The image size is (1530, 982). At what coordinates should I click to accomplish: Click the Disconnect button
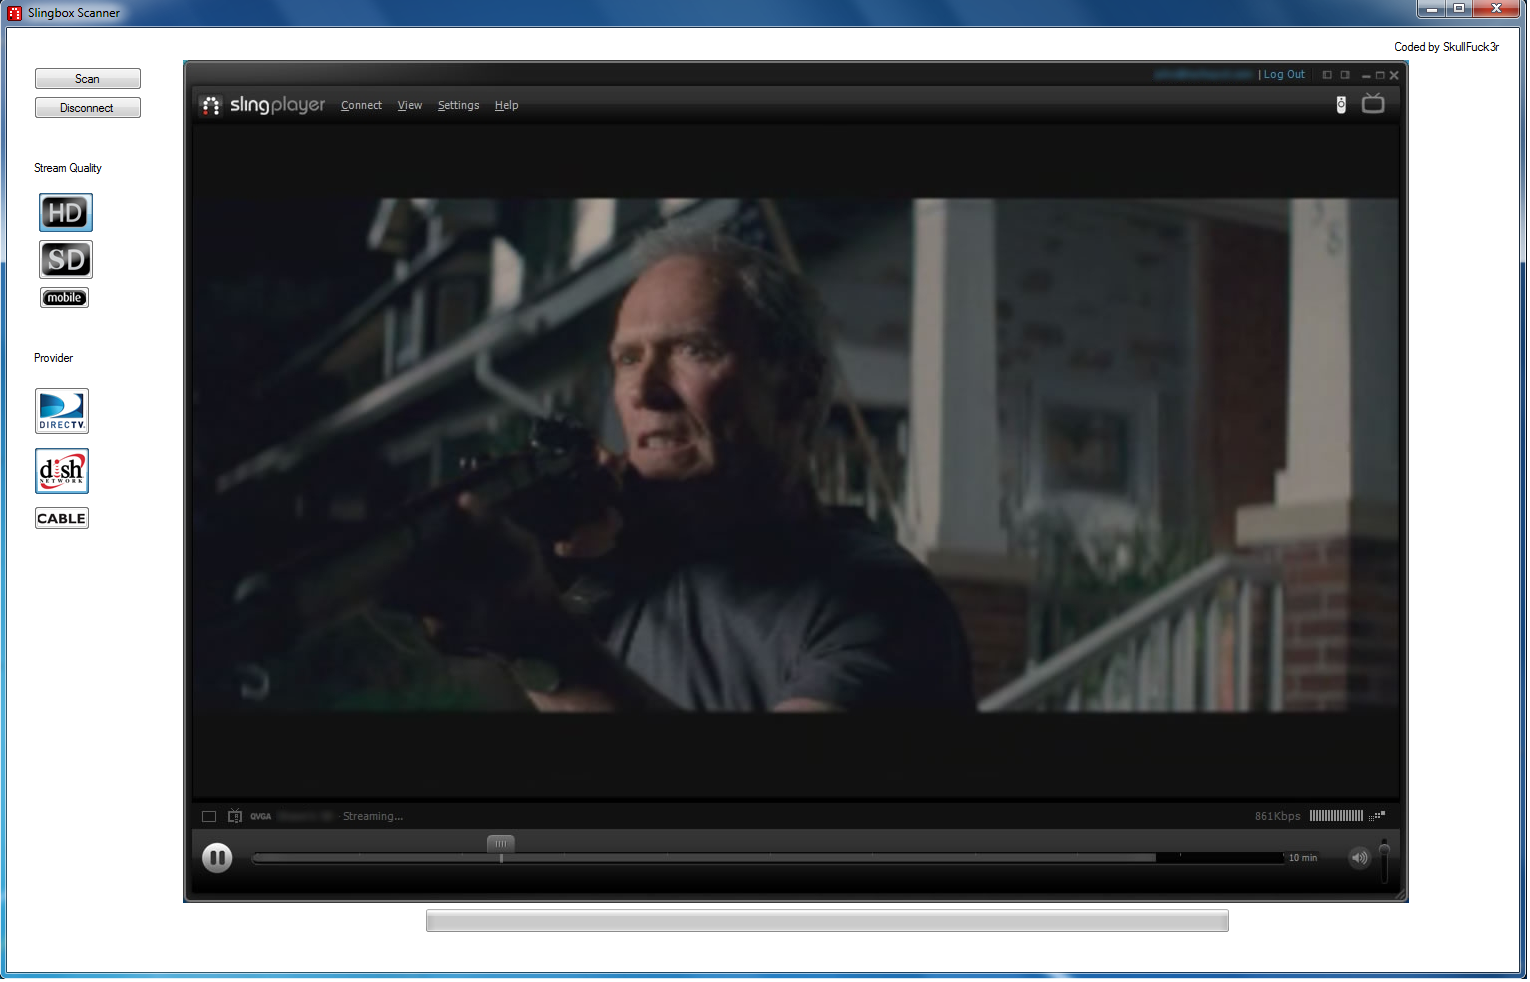click(x=88, y=108)
